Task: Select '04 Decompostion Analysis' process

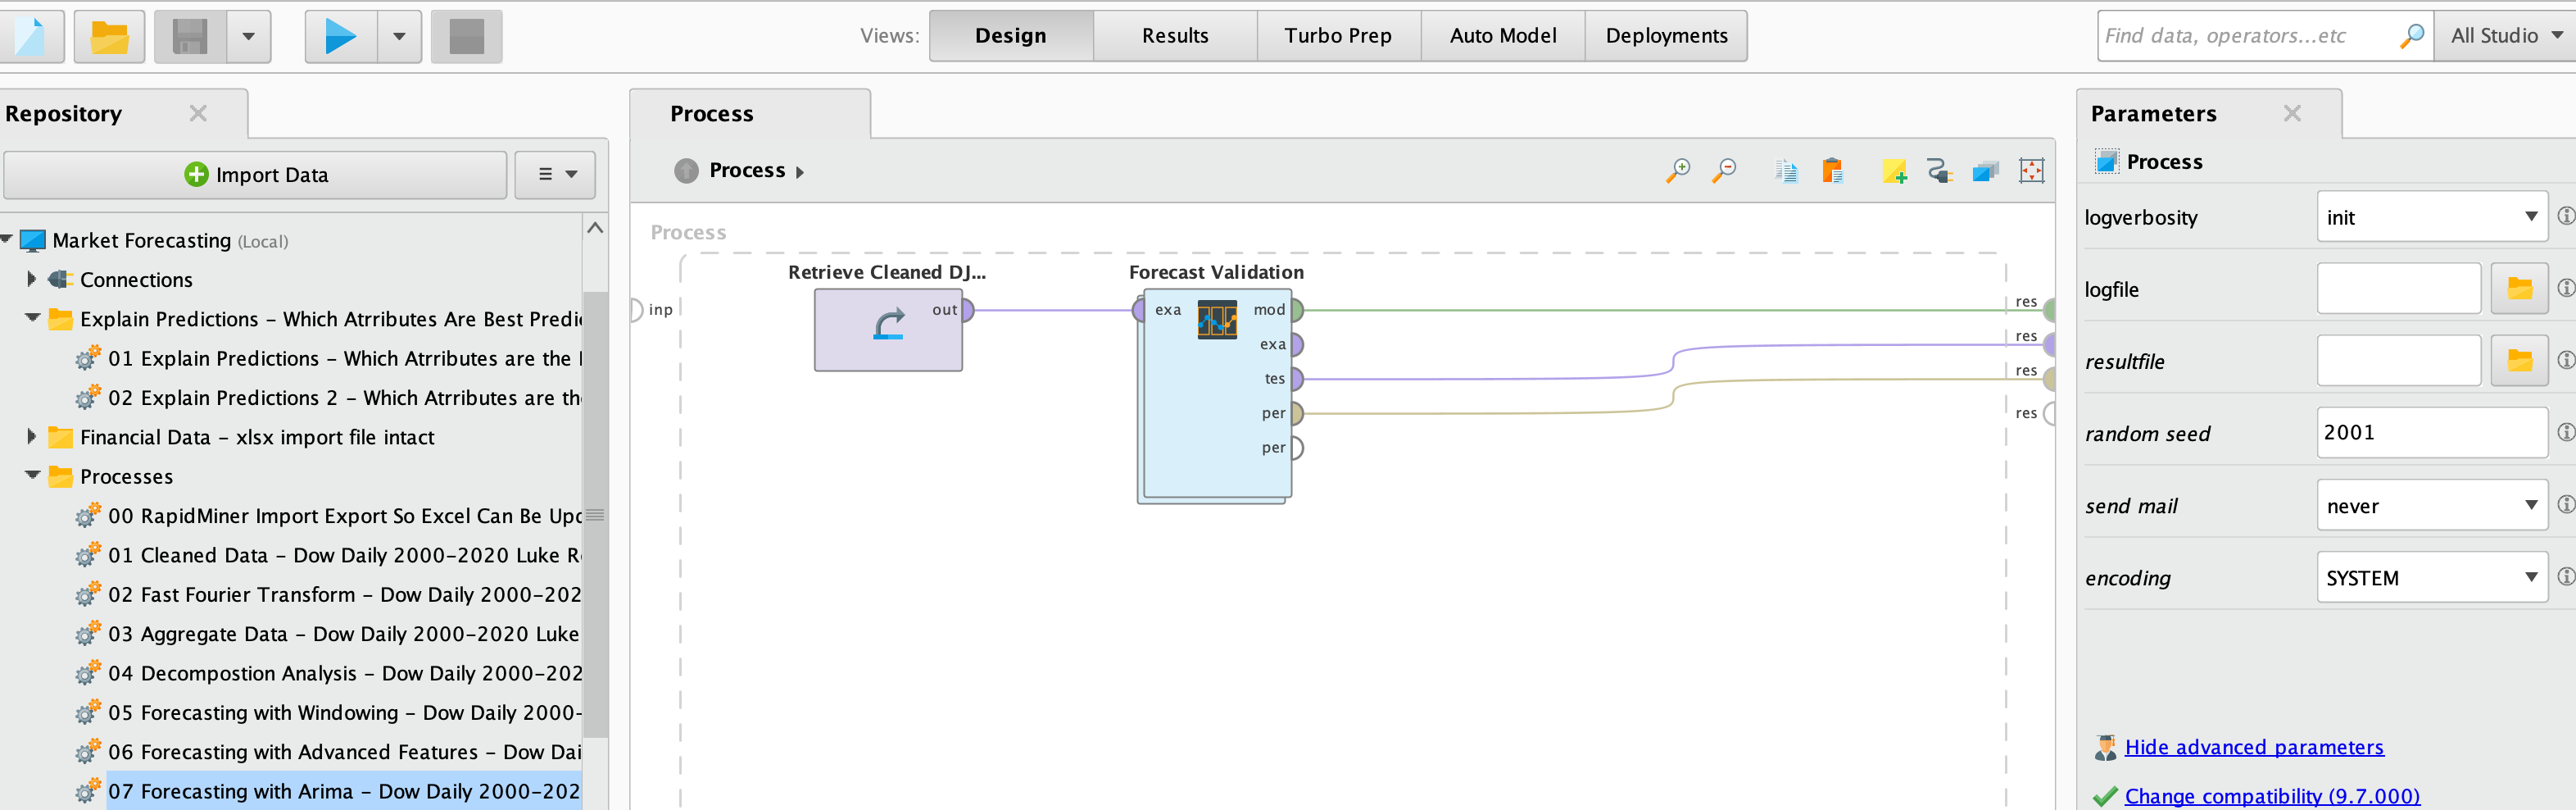Action: coord(343,673)
